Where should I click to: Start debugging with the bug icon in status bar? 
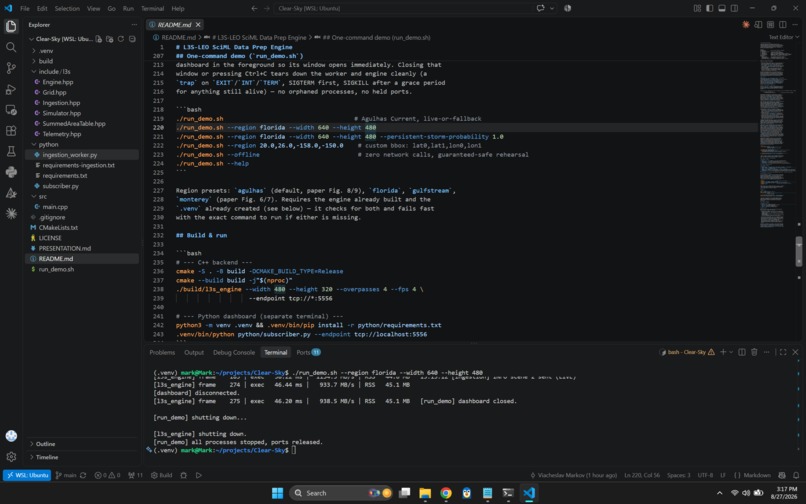coord(184,475)
